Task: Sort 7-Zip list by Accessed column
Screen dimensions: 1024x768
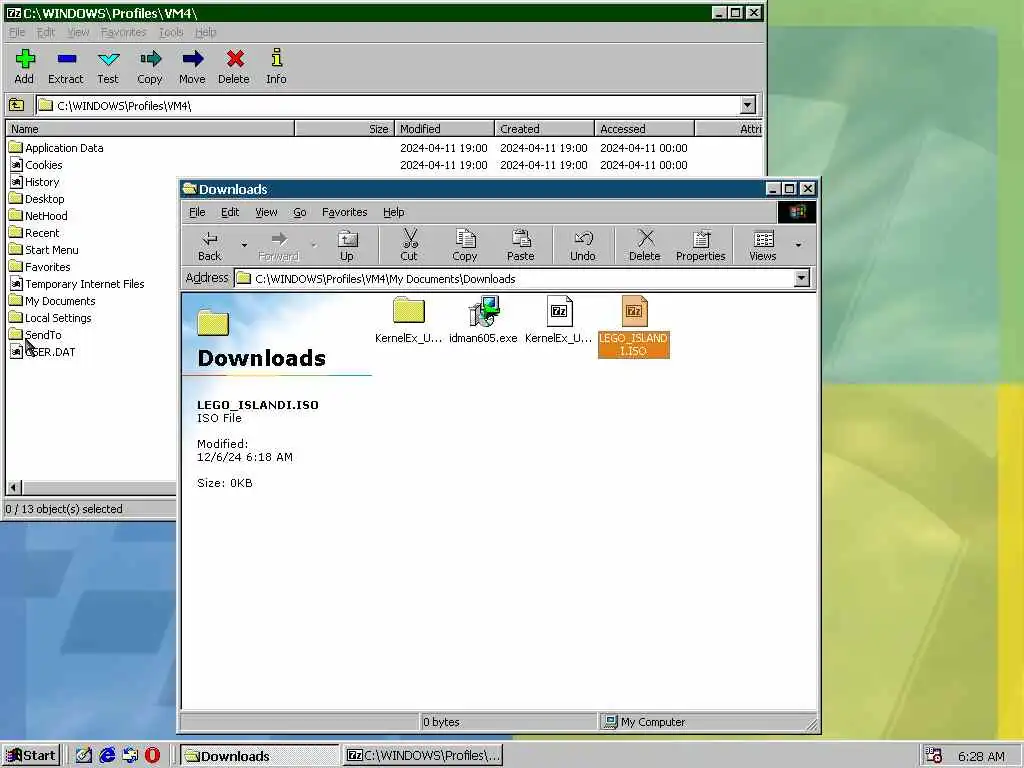Action: click(645, 129)
